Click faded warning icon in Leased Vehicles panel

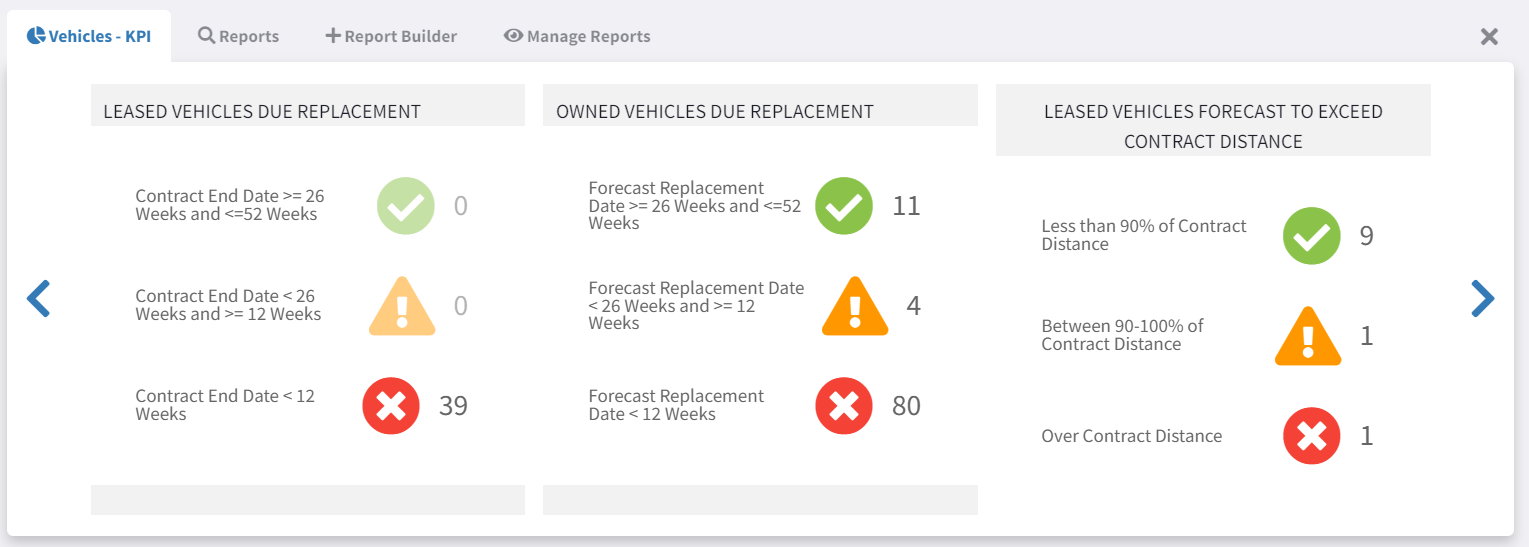[x=402, y=306]
